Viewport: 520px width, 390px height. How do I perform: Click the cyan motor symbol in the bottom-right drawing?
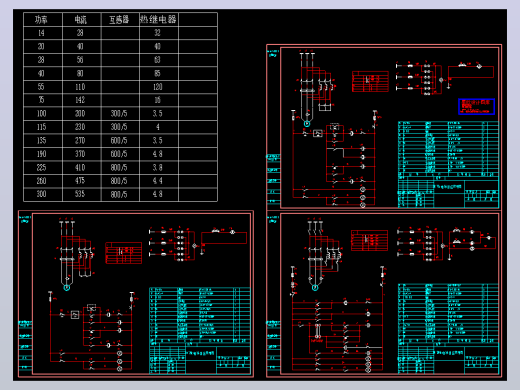(315, 287)
